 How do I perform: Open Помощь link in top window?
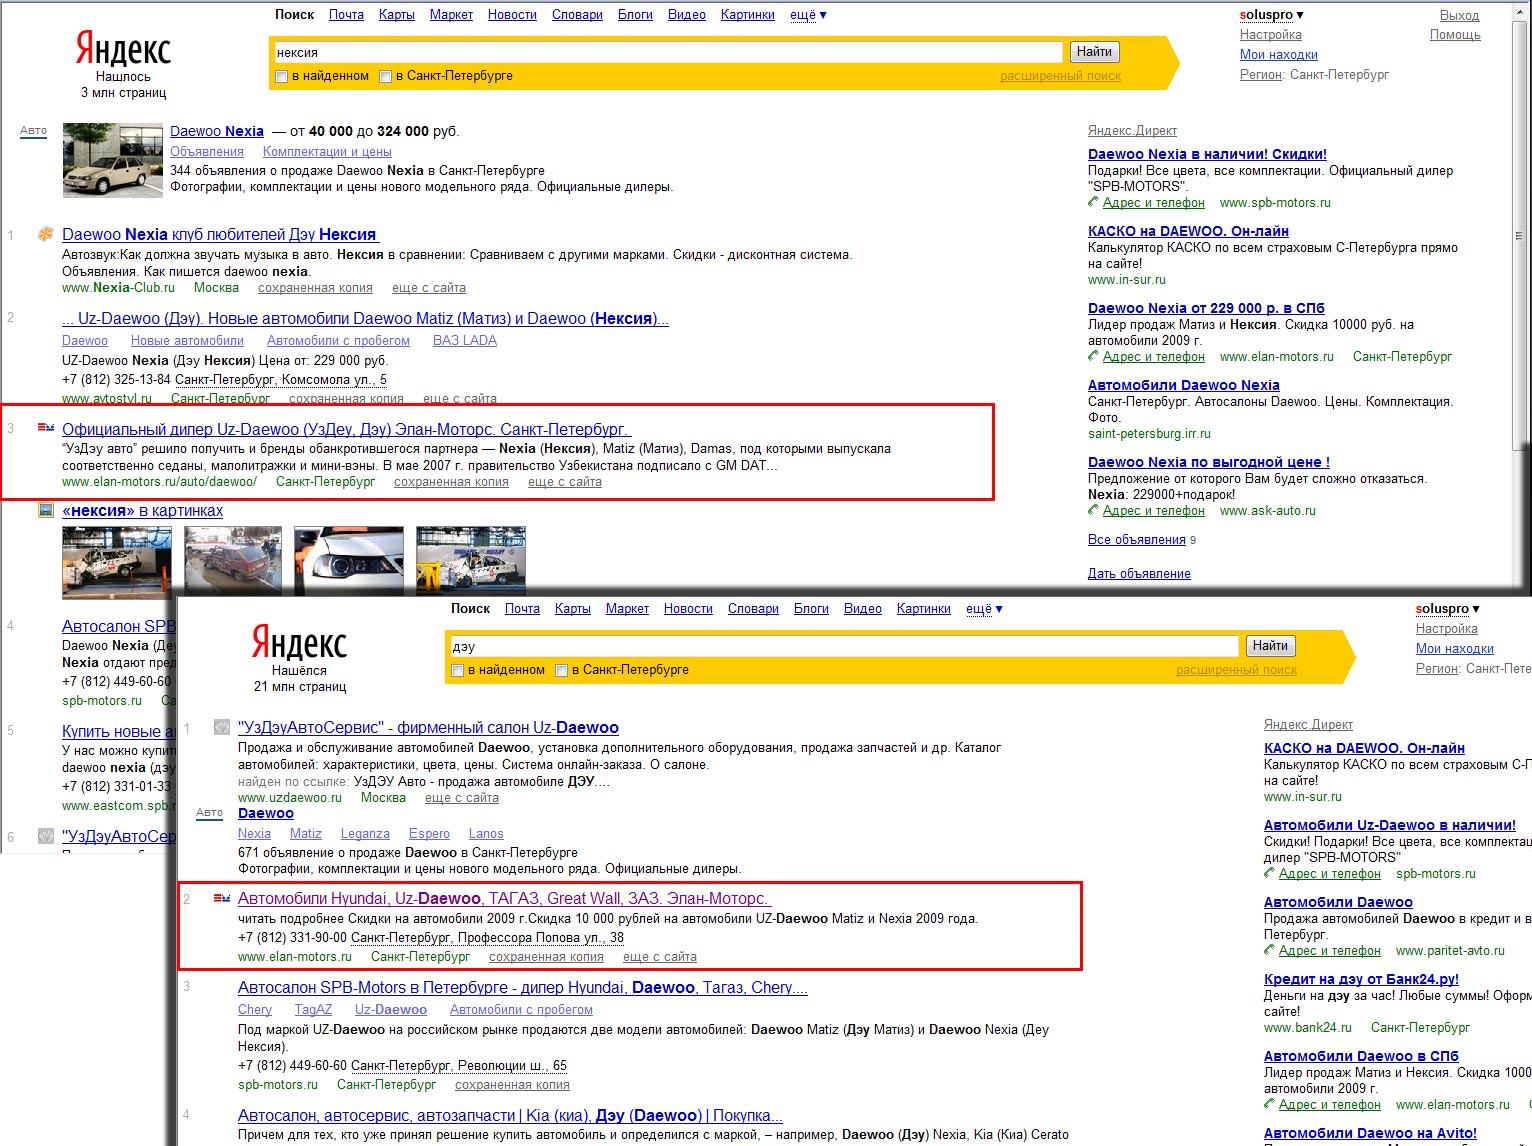pos(1455,35)
